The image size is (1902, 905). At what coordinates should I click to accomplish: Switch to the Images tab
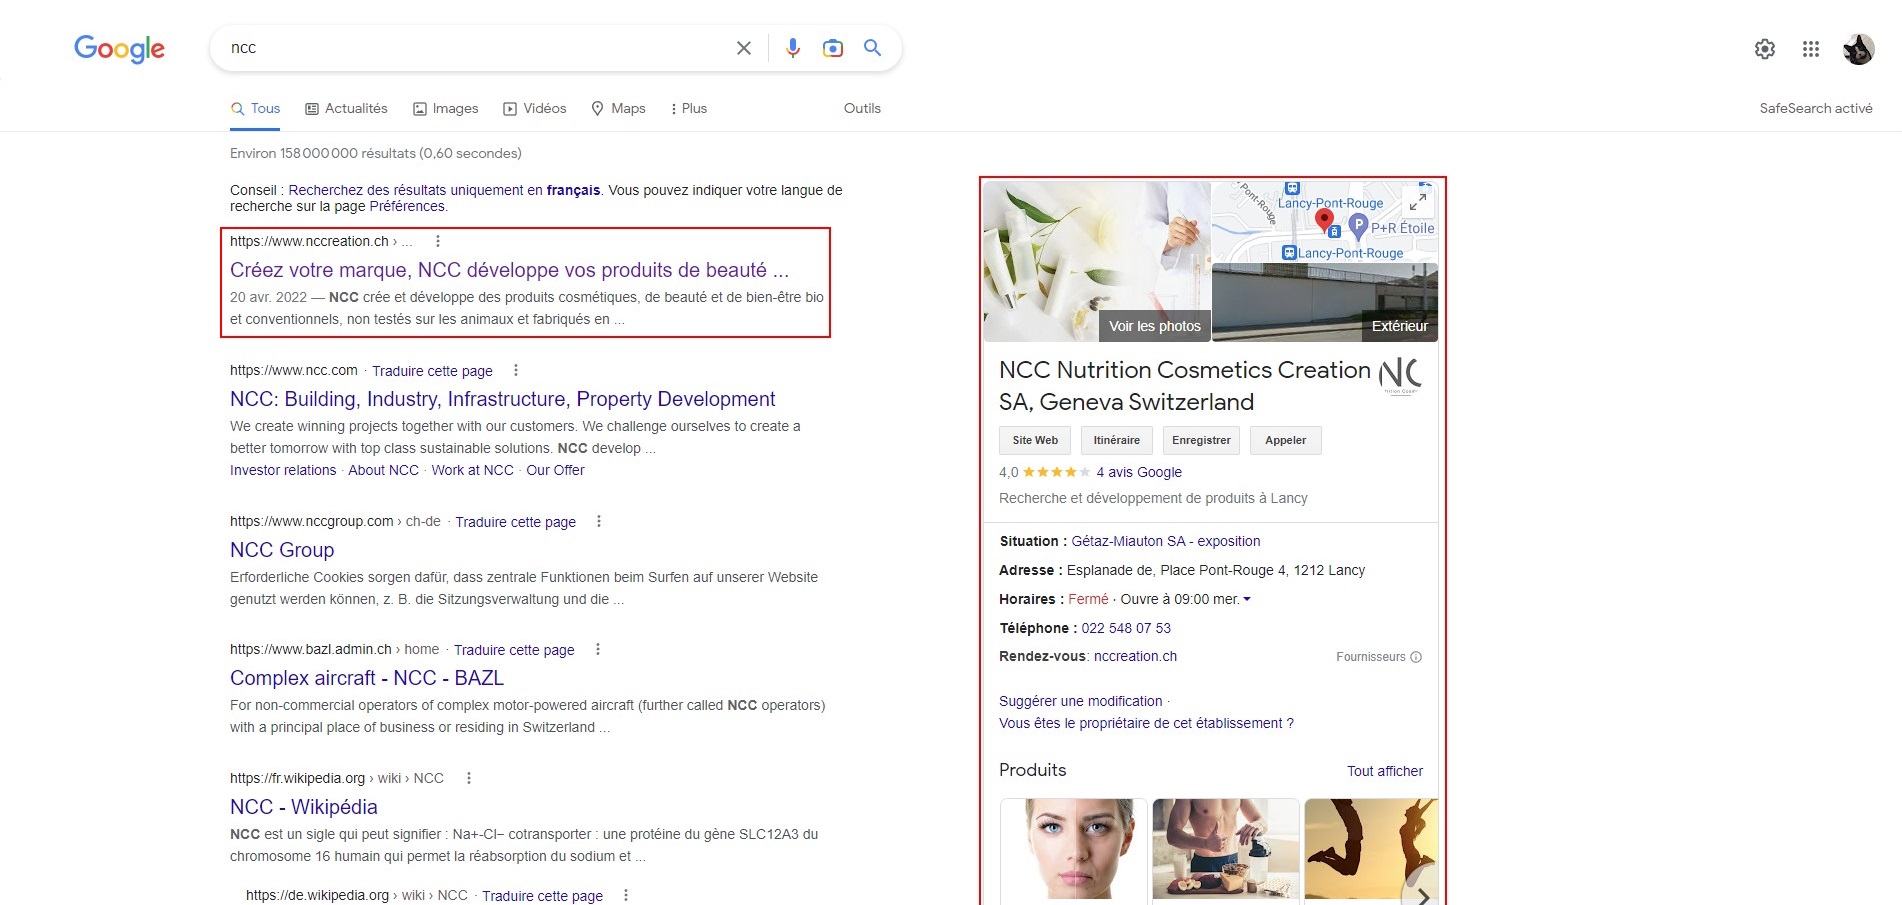(x=446, y=108)
